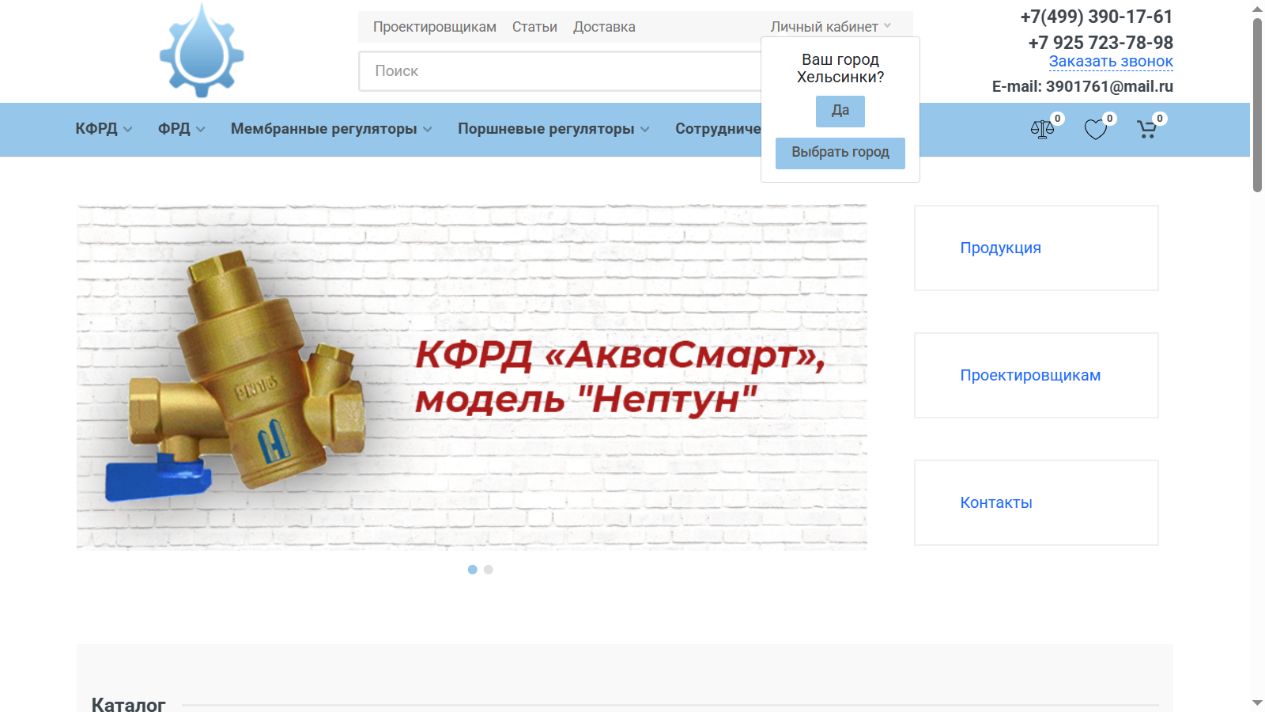The image size is (1265, 712).
Task: Click the email 3901761@mail.ru
Action: pos(1110,86)
